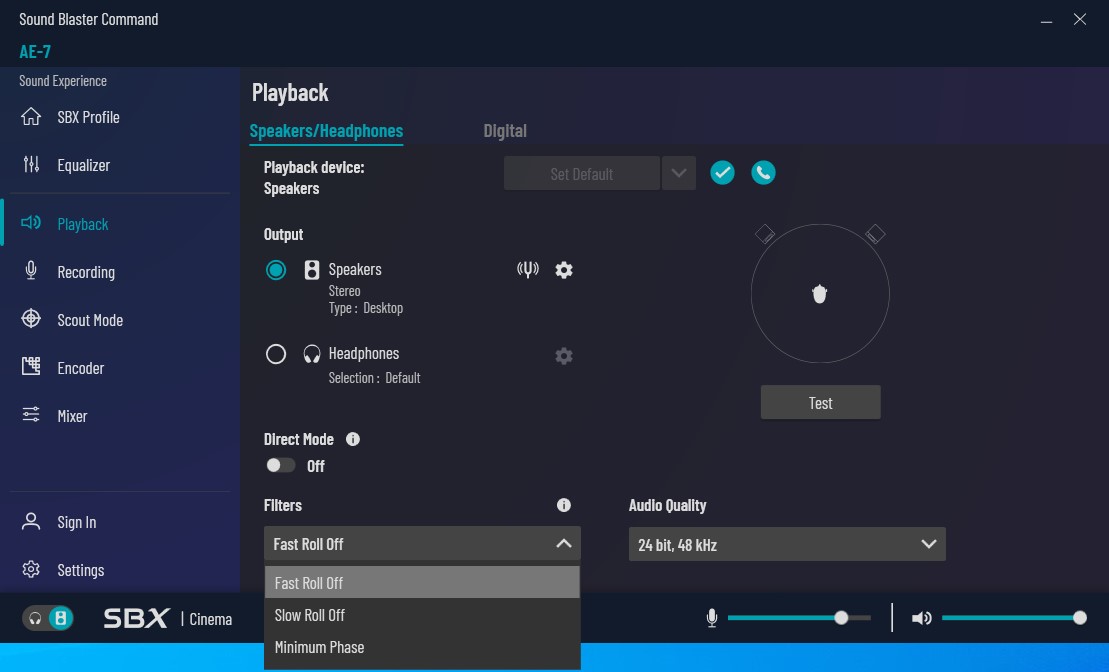
Task: Choose Minimum Phase filter option
Action: coord(422,647)
